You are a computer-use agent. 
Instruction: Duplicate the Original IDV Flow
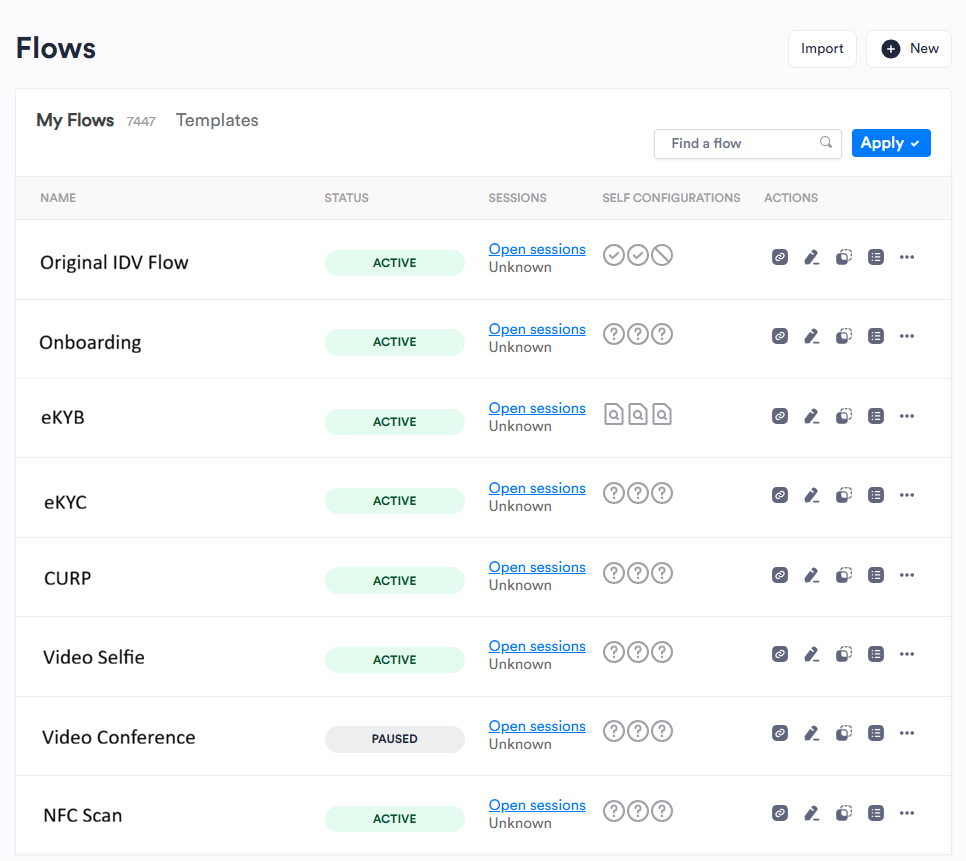click(844, 257)
